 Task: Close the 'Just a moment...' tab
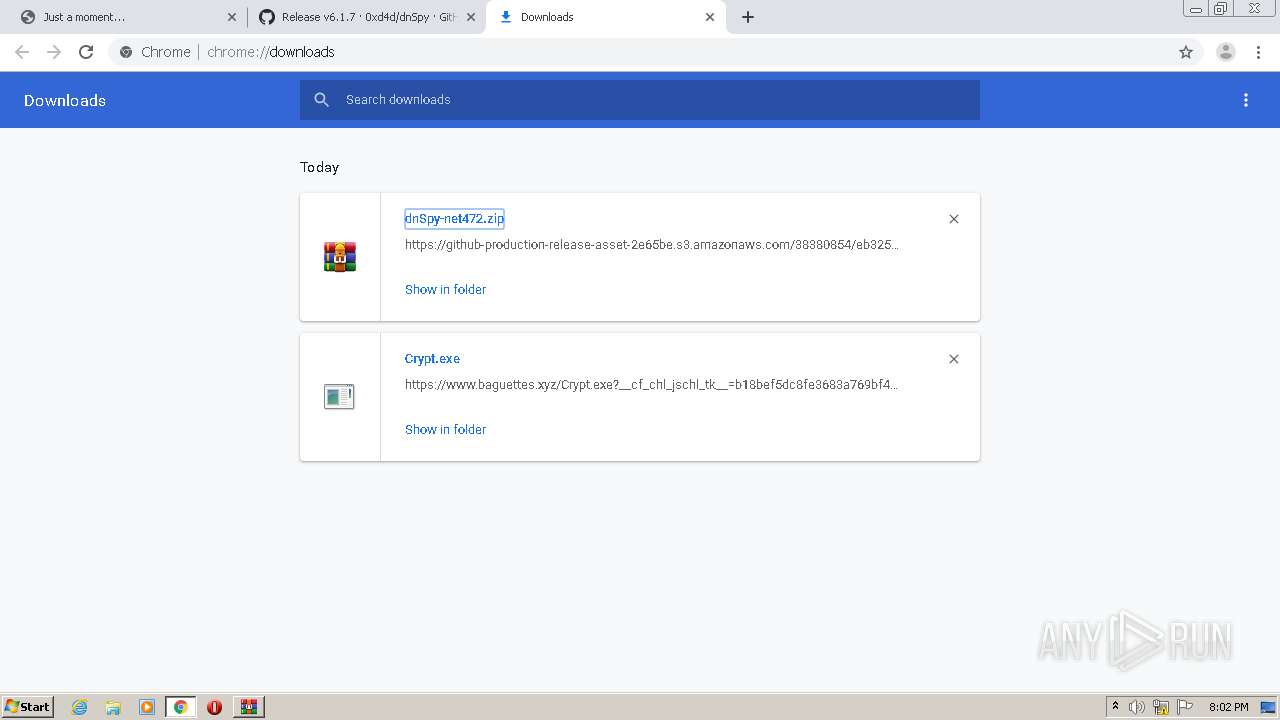tap(232, 17)
